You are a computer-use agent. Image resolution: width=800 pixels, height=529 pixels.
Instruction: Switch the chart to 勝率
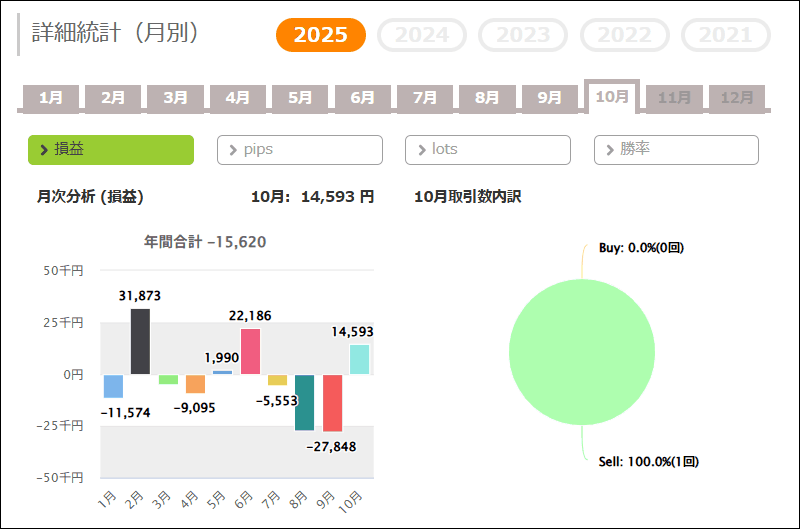676,150
